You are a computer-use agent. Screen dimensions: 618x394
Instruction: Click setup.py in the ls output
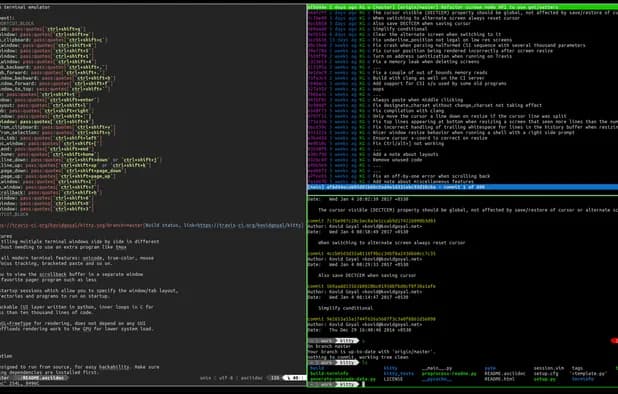click(x=544, y=379)
